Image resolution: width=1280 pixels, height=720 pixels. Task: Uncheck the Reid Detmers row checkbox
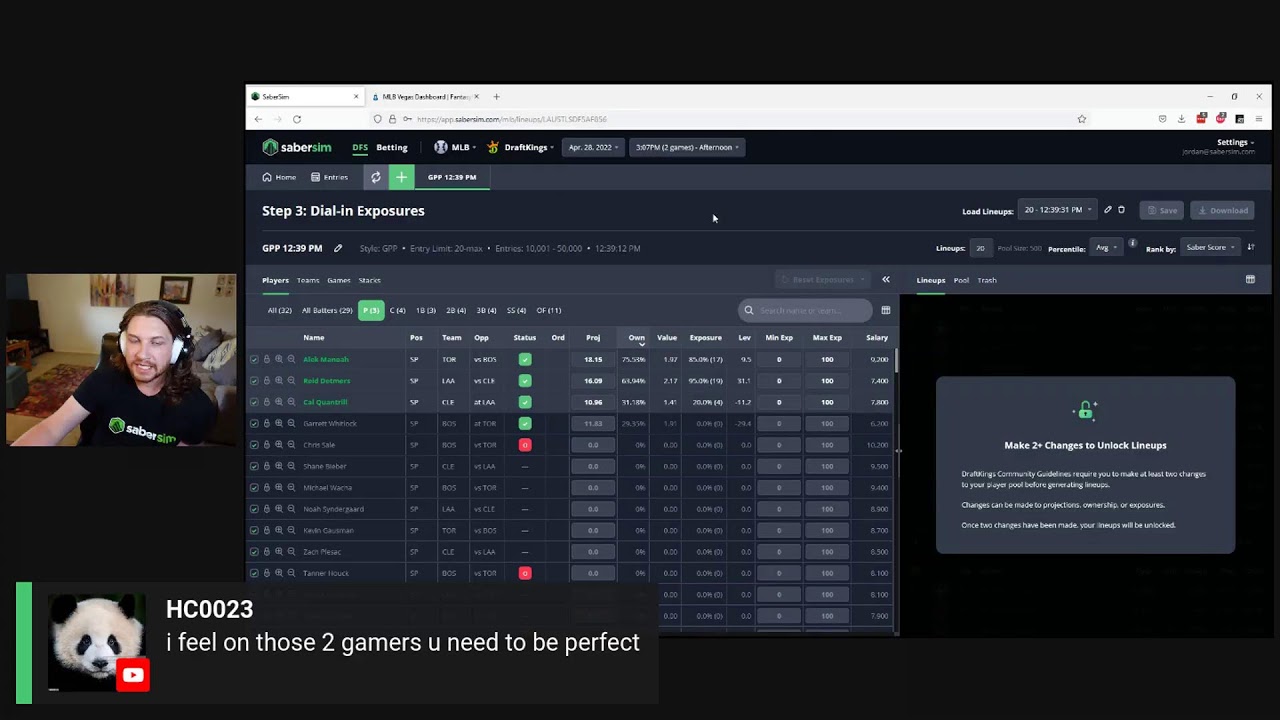(254, 381)
